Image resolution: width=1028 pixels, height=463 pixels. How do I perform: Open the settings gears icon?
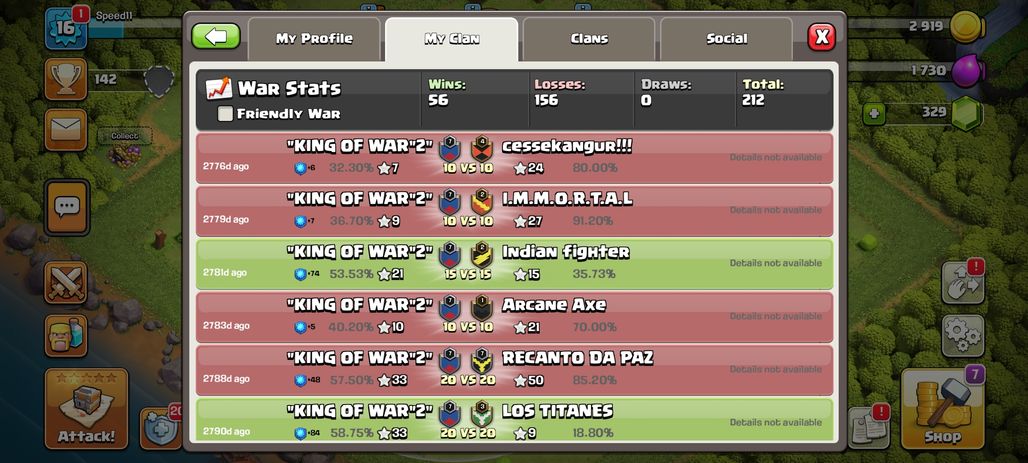[x=963, y=336]
